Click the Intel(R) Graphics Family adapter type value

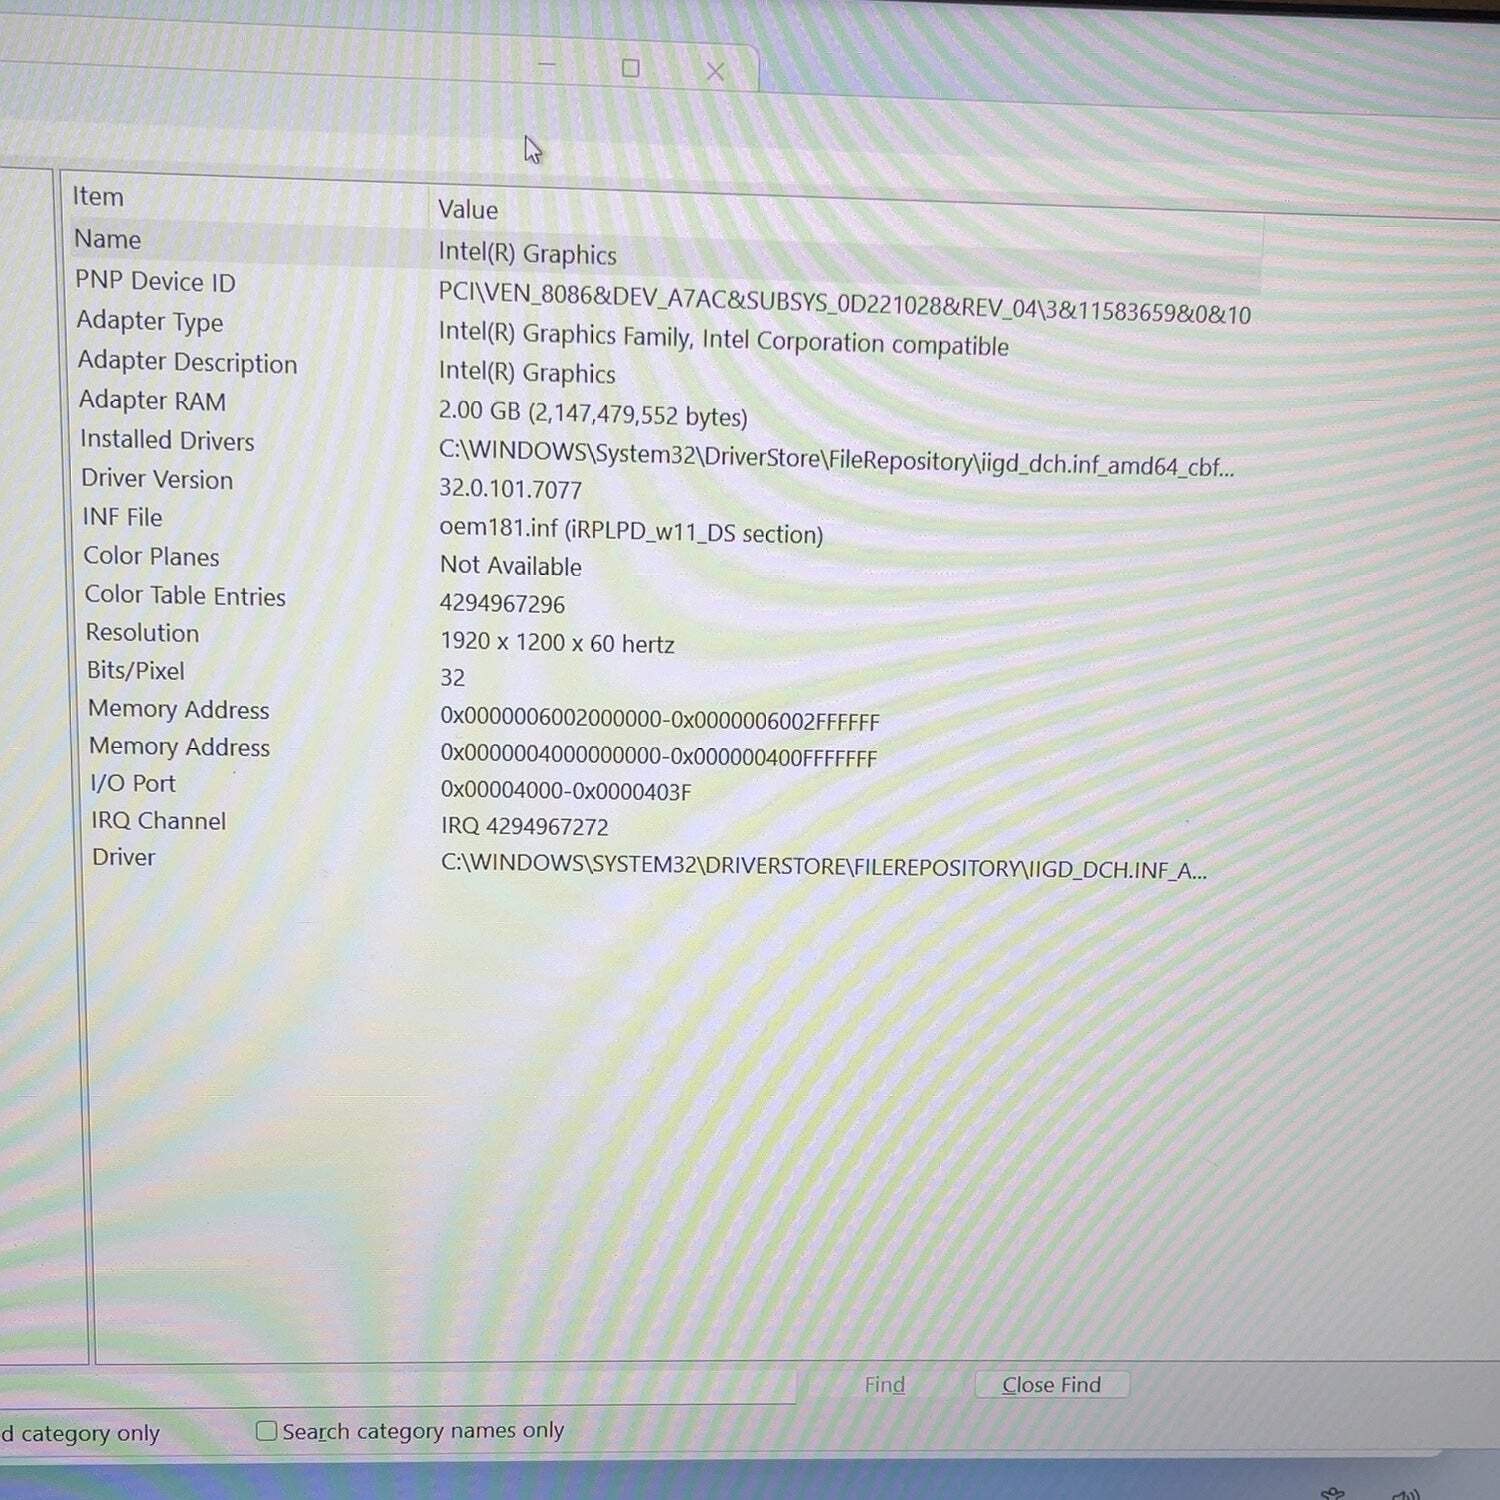pos(723,339)
